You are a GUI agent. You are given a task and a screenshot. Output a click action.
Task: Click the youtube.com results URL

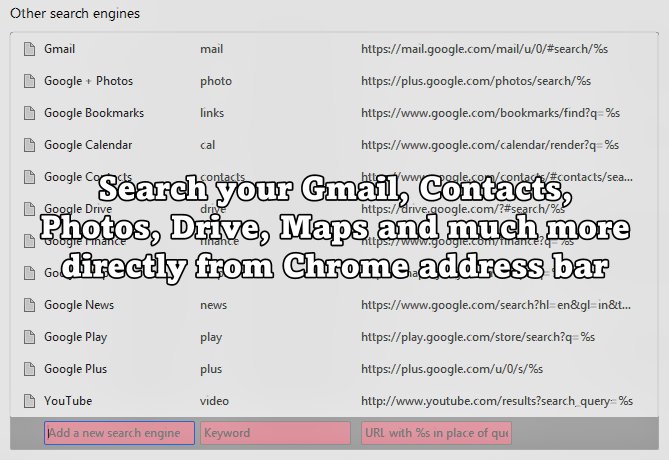pyautogui.click(x=497, y=401)
